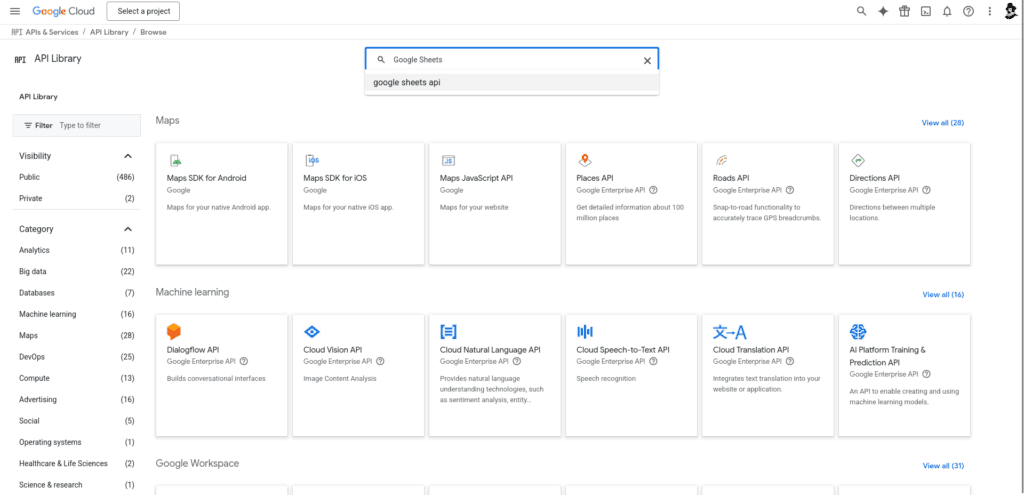The height and width of the screenshot is (495, 1024).
Task: Collapse the Visibility filter section
Action: coord(128,156)
